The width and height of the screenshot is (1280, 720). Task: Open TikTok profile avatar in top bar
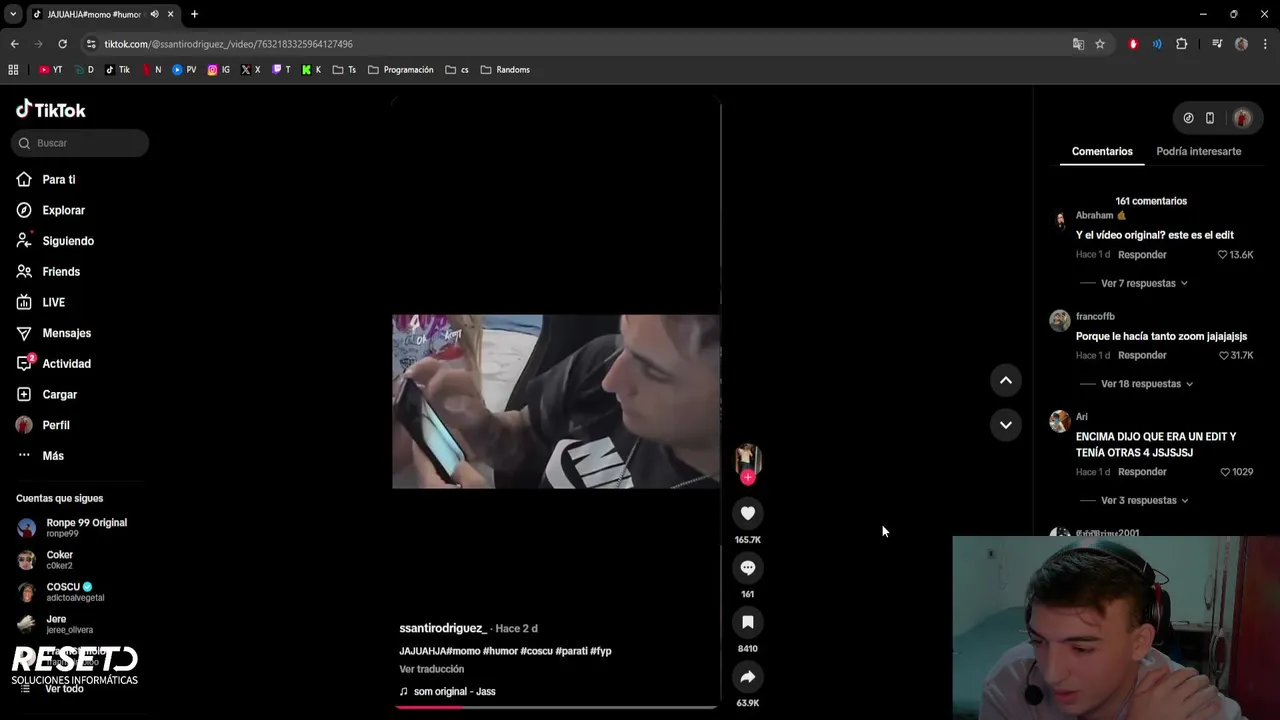pyautogui.click(x=1242, y=118)
